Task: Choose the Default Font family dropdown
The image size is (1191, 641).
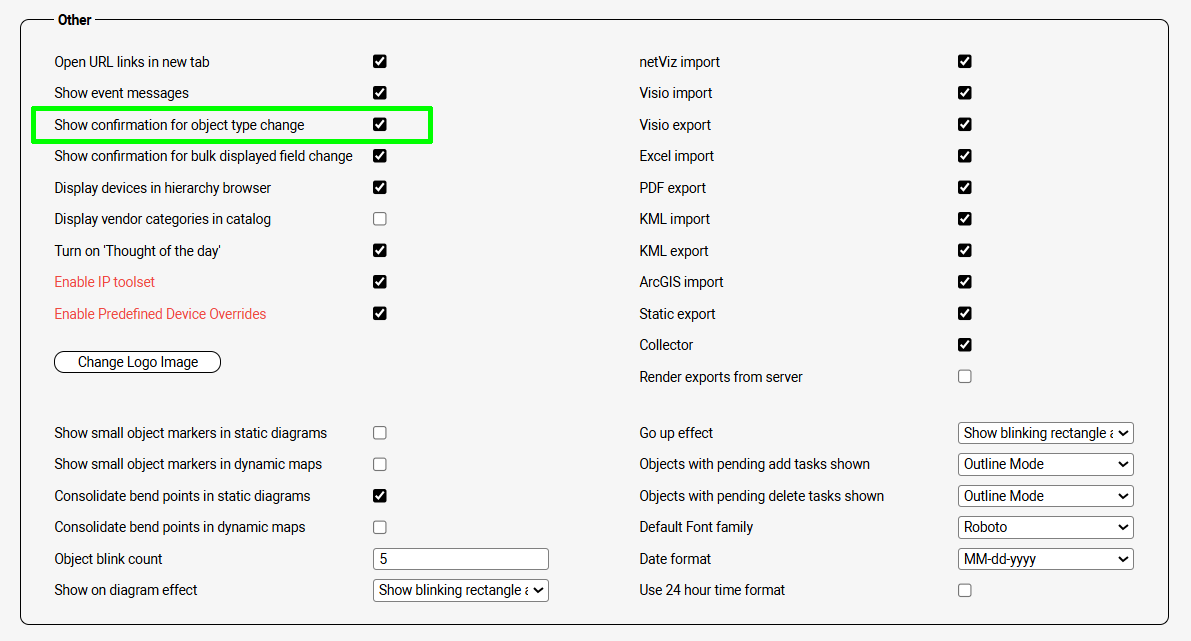Action: (x=1045, y=527)
